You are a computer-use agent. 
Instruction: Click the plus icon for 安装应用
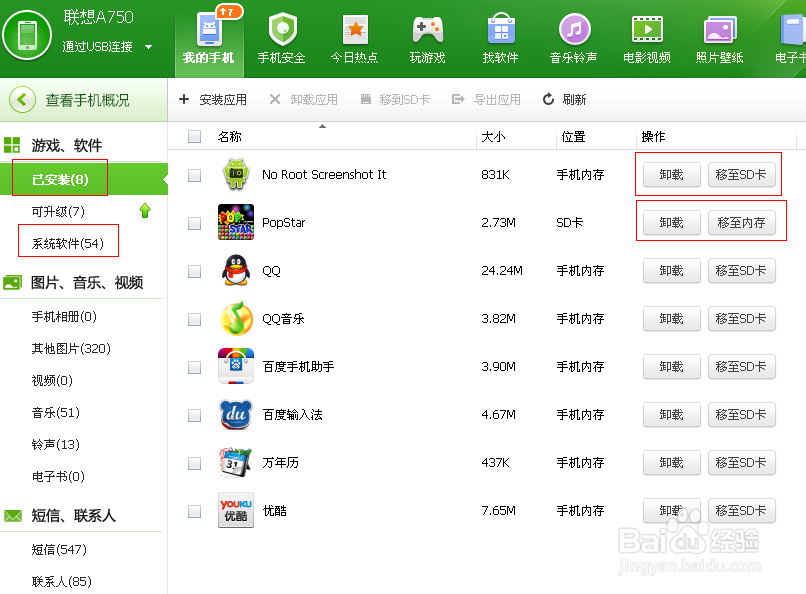click(184, 99)
